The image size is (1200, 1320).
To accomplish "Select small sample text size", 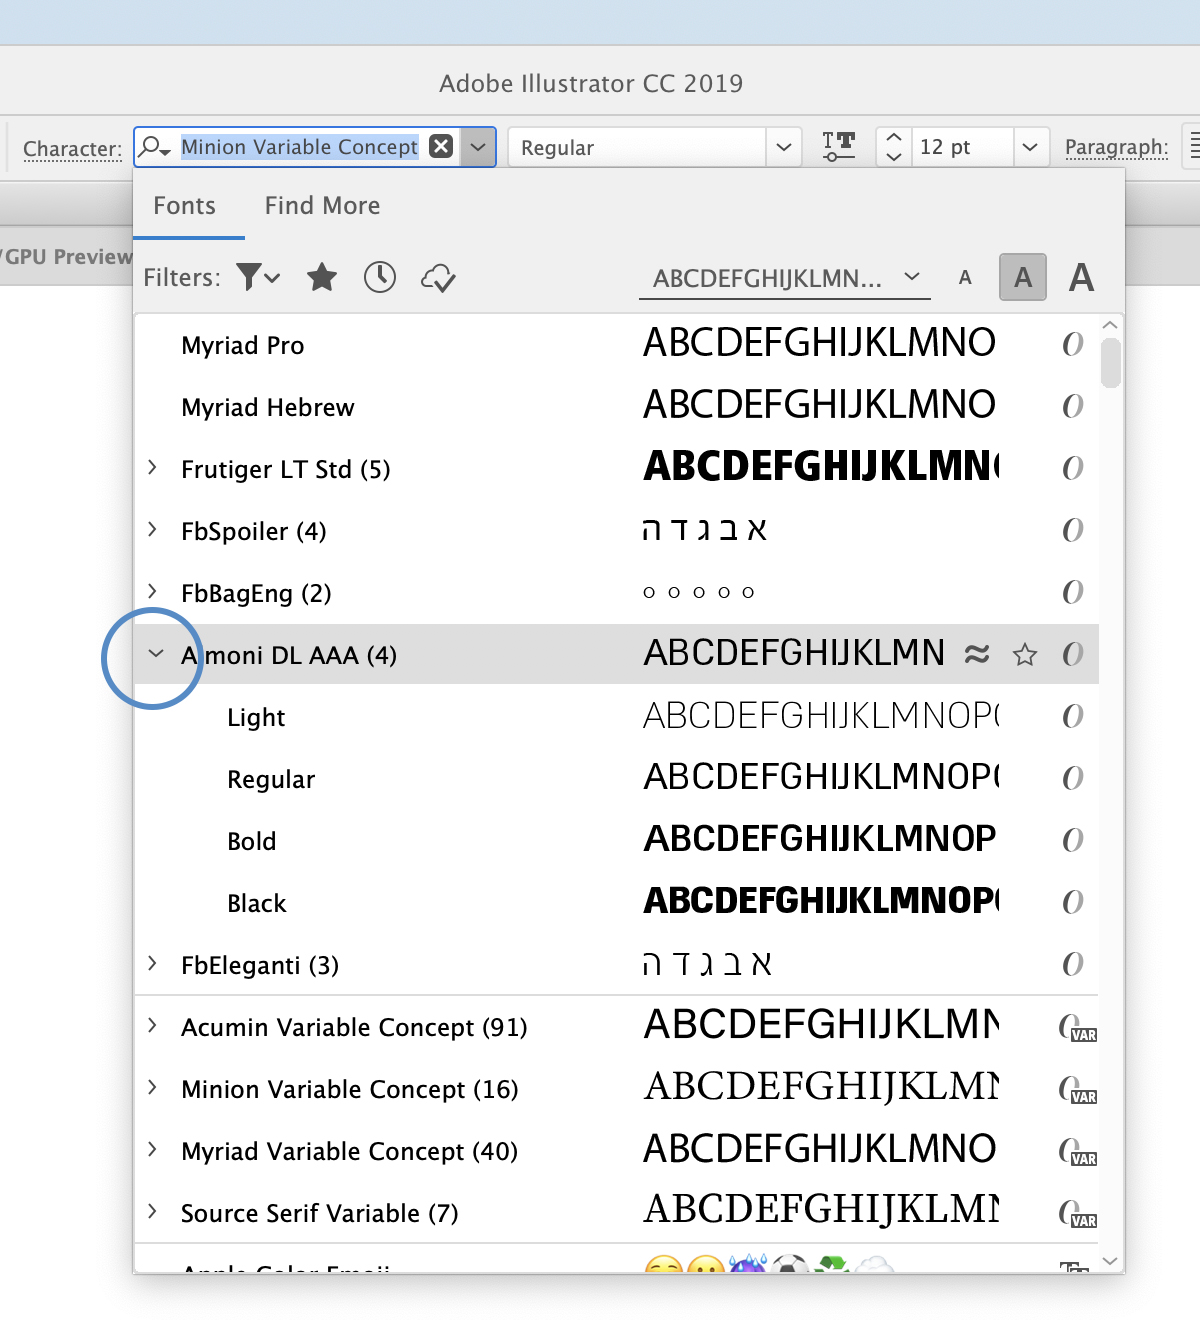I will click(965, 278).
